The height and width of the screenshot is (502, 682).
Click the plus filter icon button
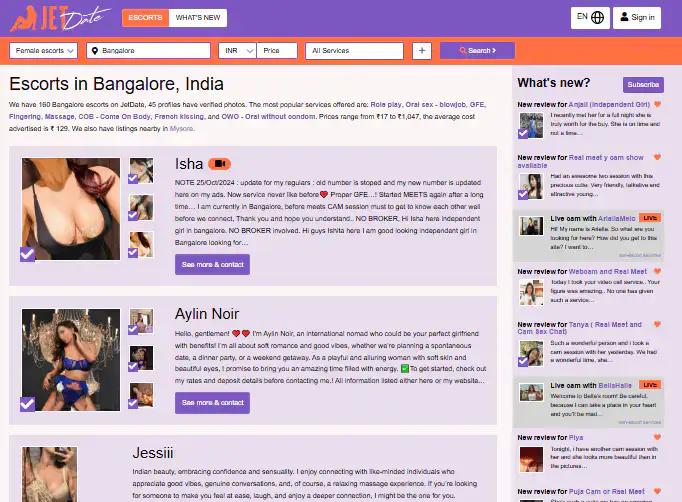422,50
